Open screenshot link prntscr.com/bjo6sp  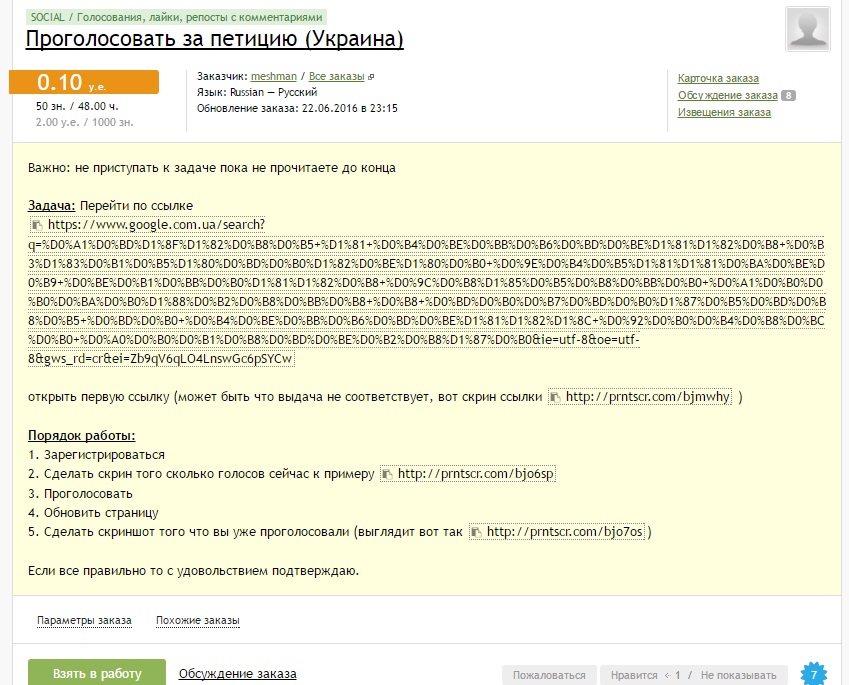[475, 474]
